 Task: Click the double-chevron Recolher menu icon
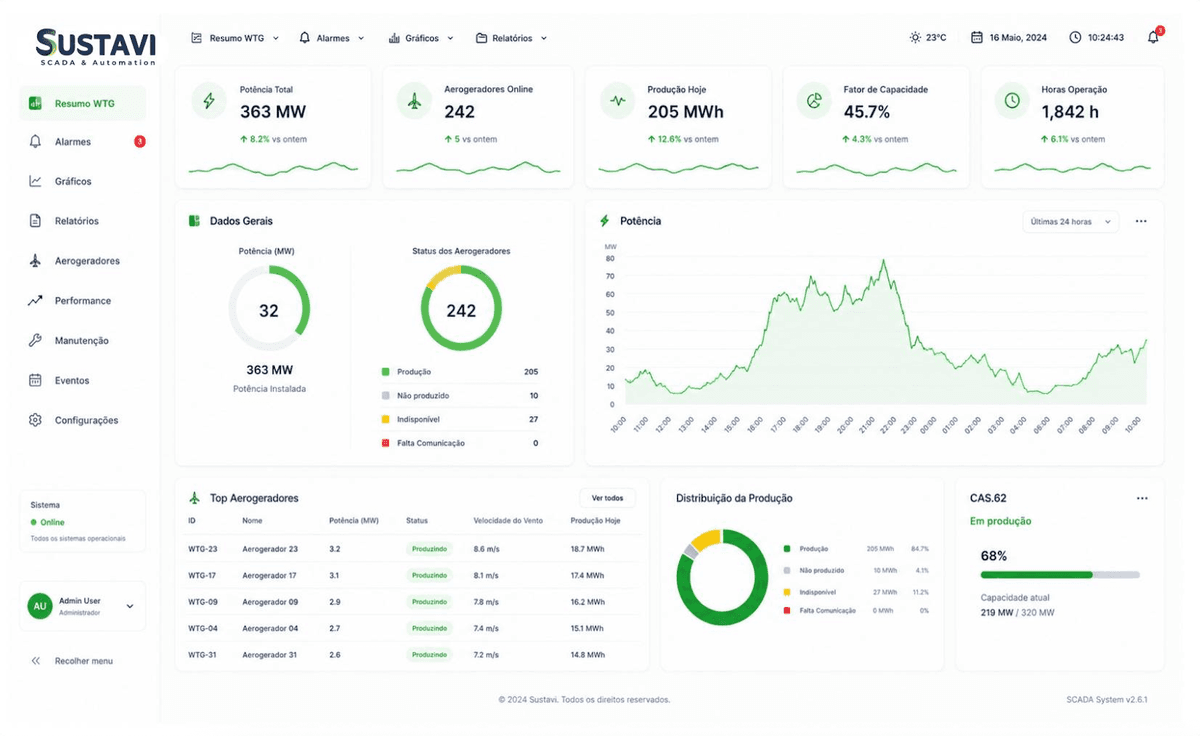(x=35, y=661)
